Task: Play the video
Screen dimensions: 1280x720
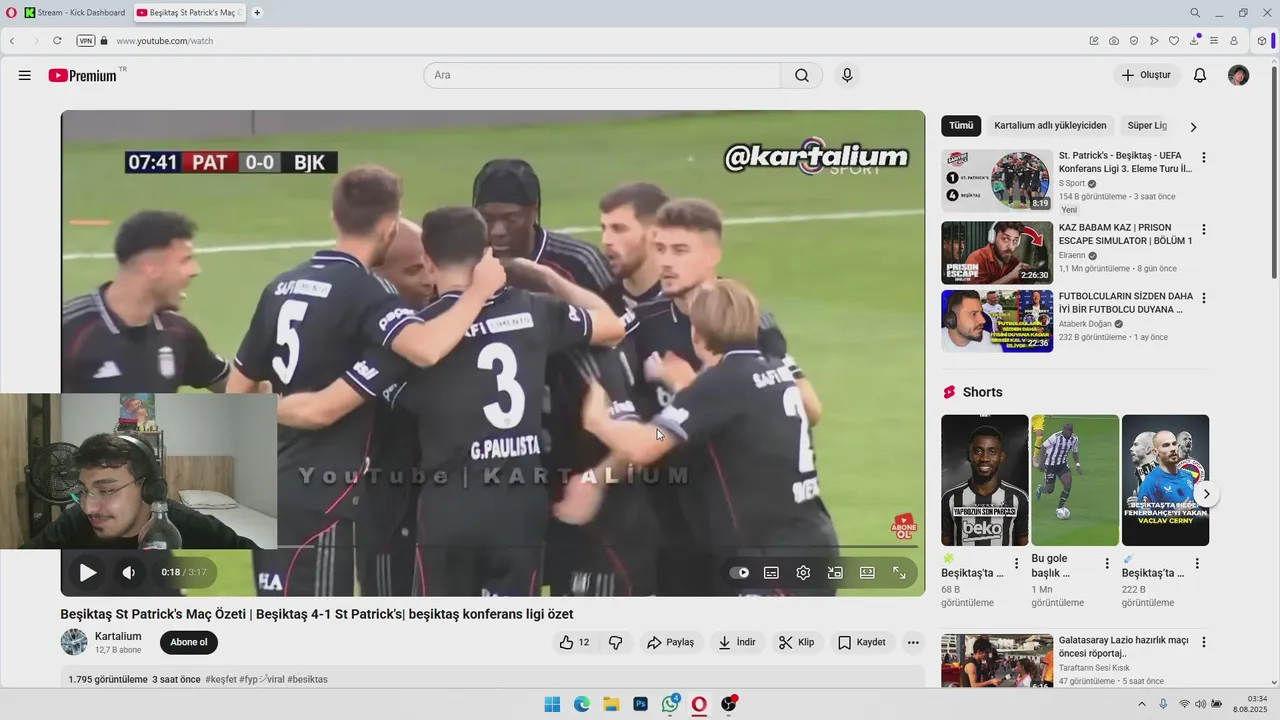Action: point(88,573)
